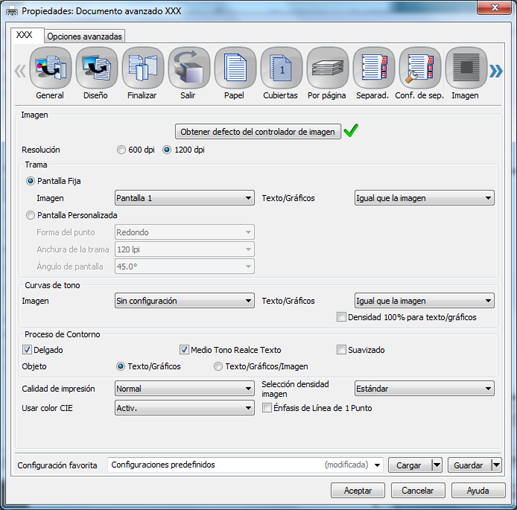Click the Salir output icon
The width and height of the screenshot is (517, 510).
pyautogui.click(x=189, y=68)
